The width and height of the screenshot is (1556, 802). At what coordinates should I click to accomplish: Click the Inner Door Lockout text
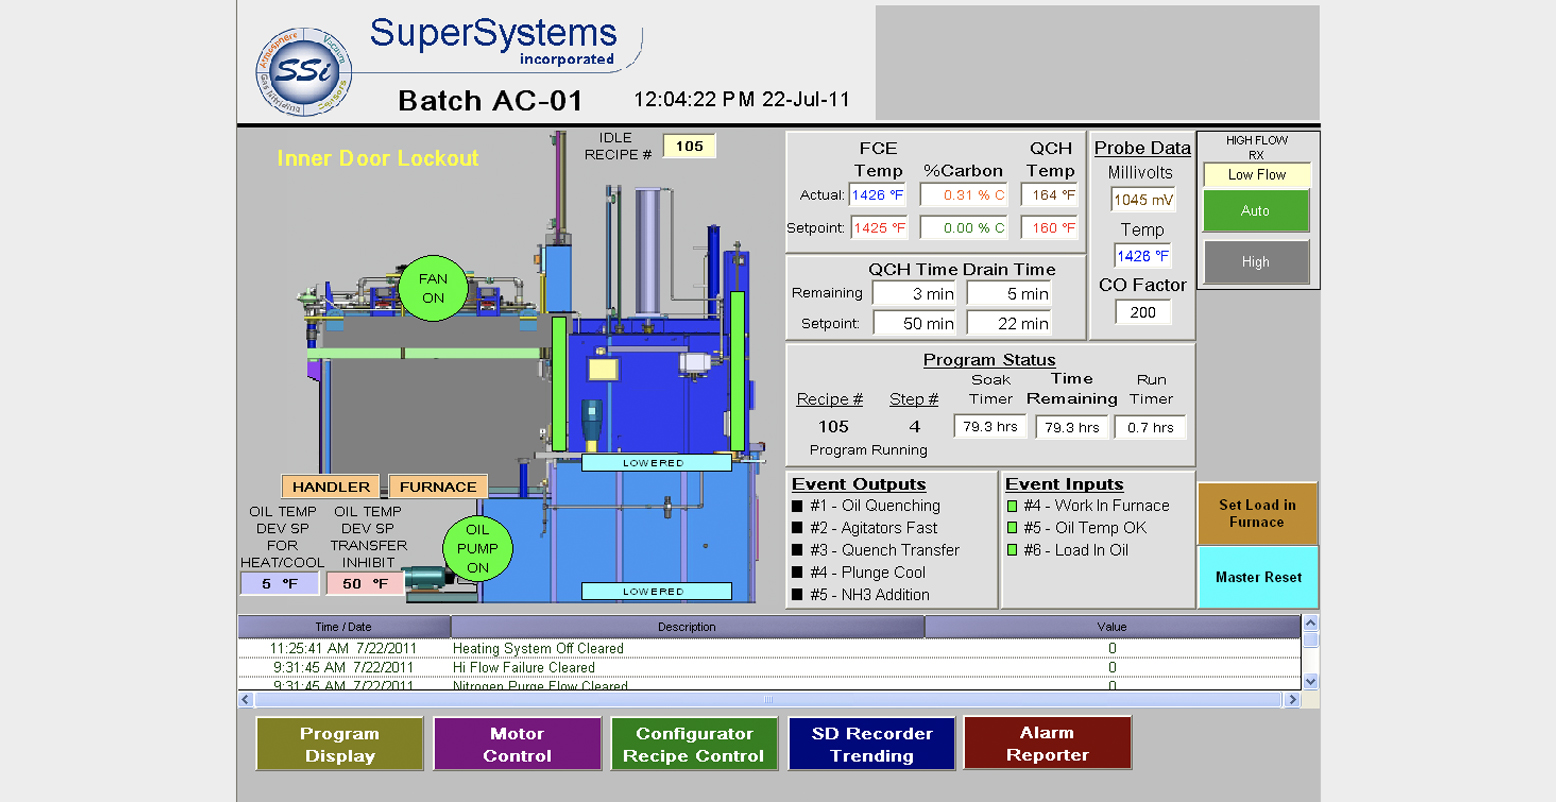378,158
